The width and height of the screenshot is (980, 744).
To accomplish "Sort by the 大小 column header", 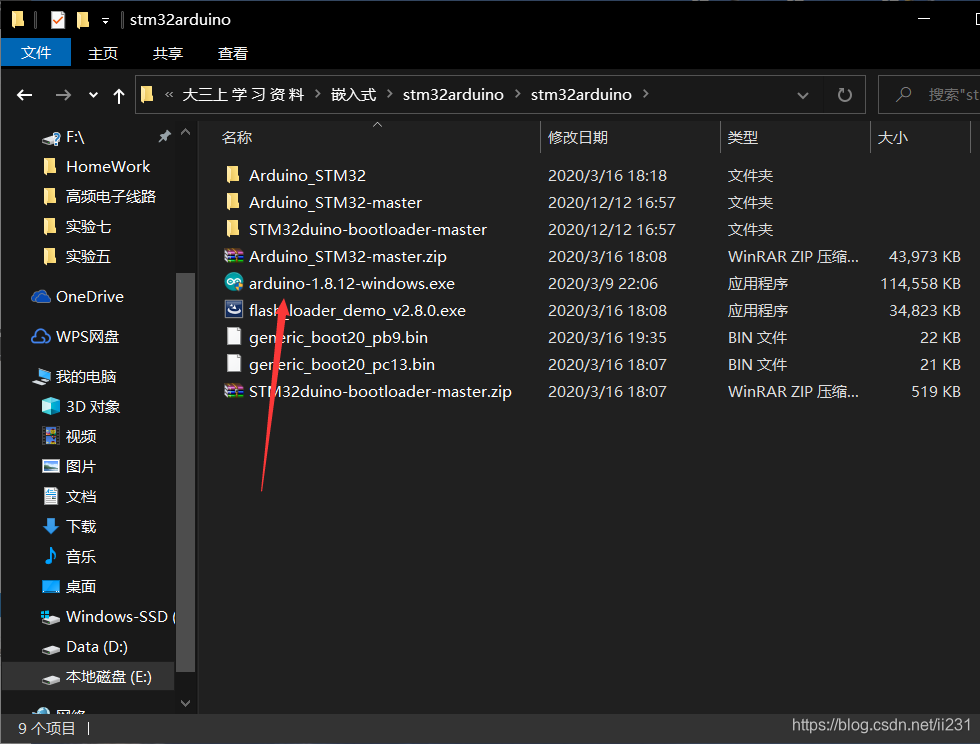I will coord(892,138).
